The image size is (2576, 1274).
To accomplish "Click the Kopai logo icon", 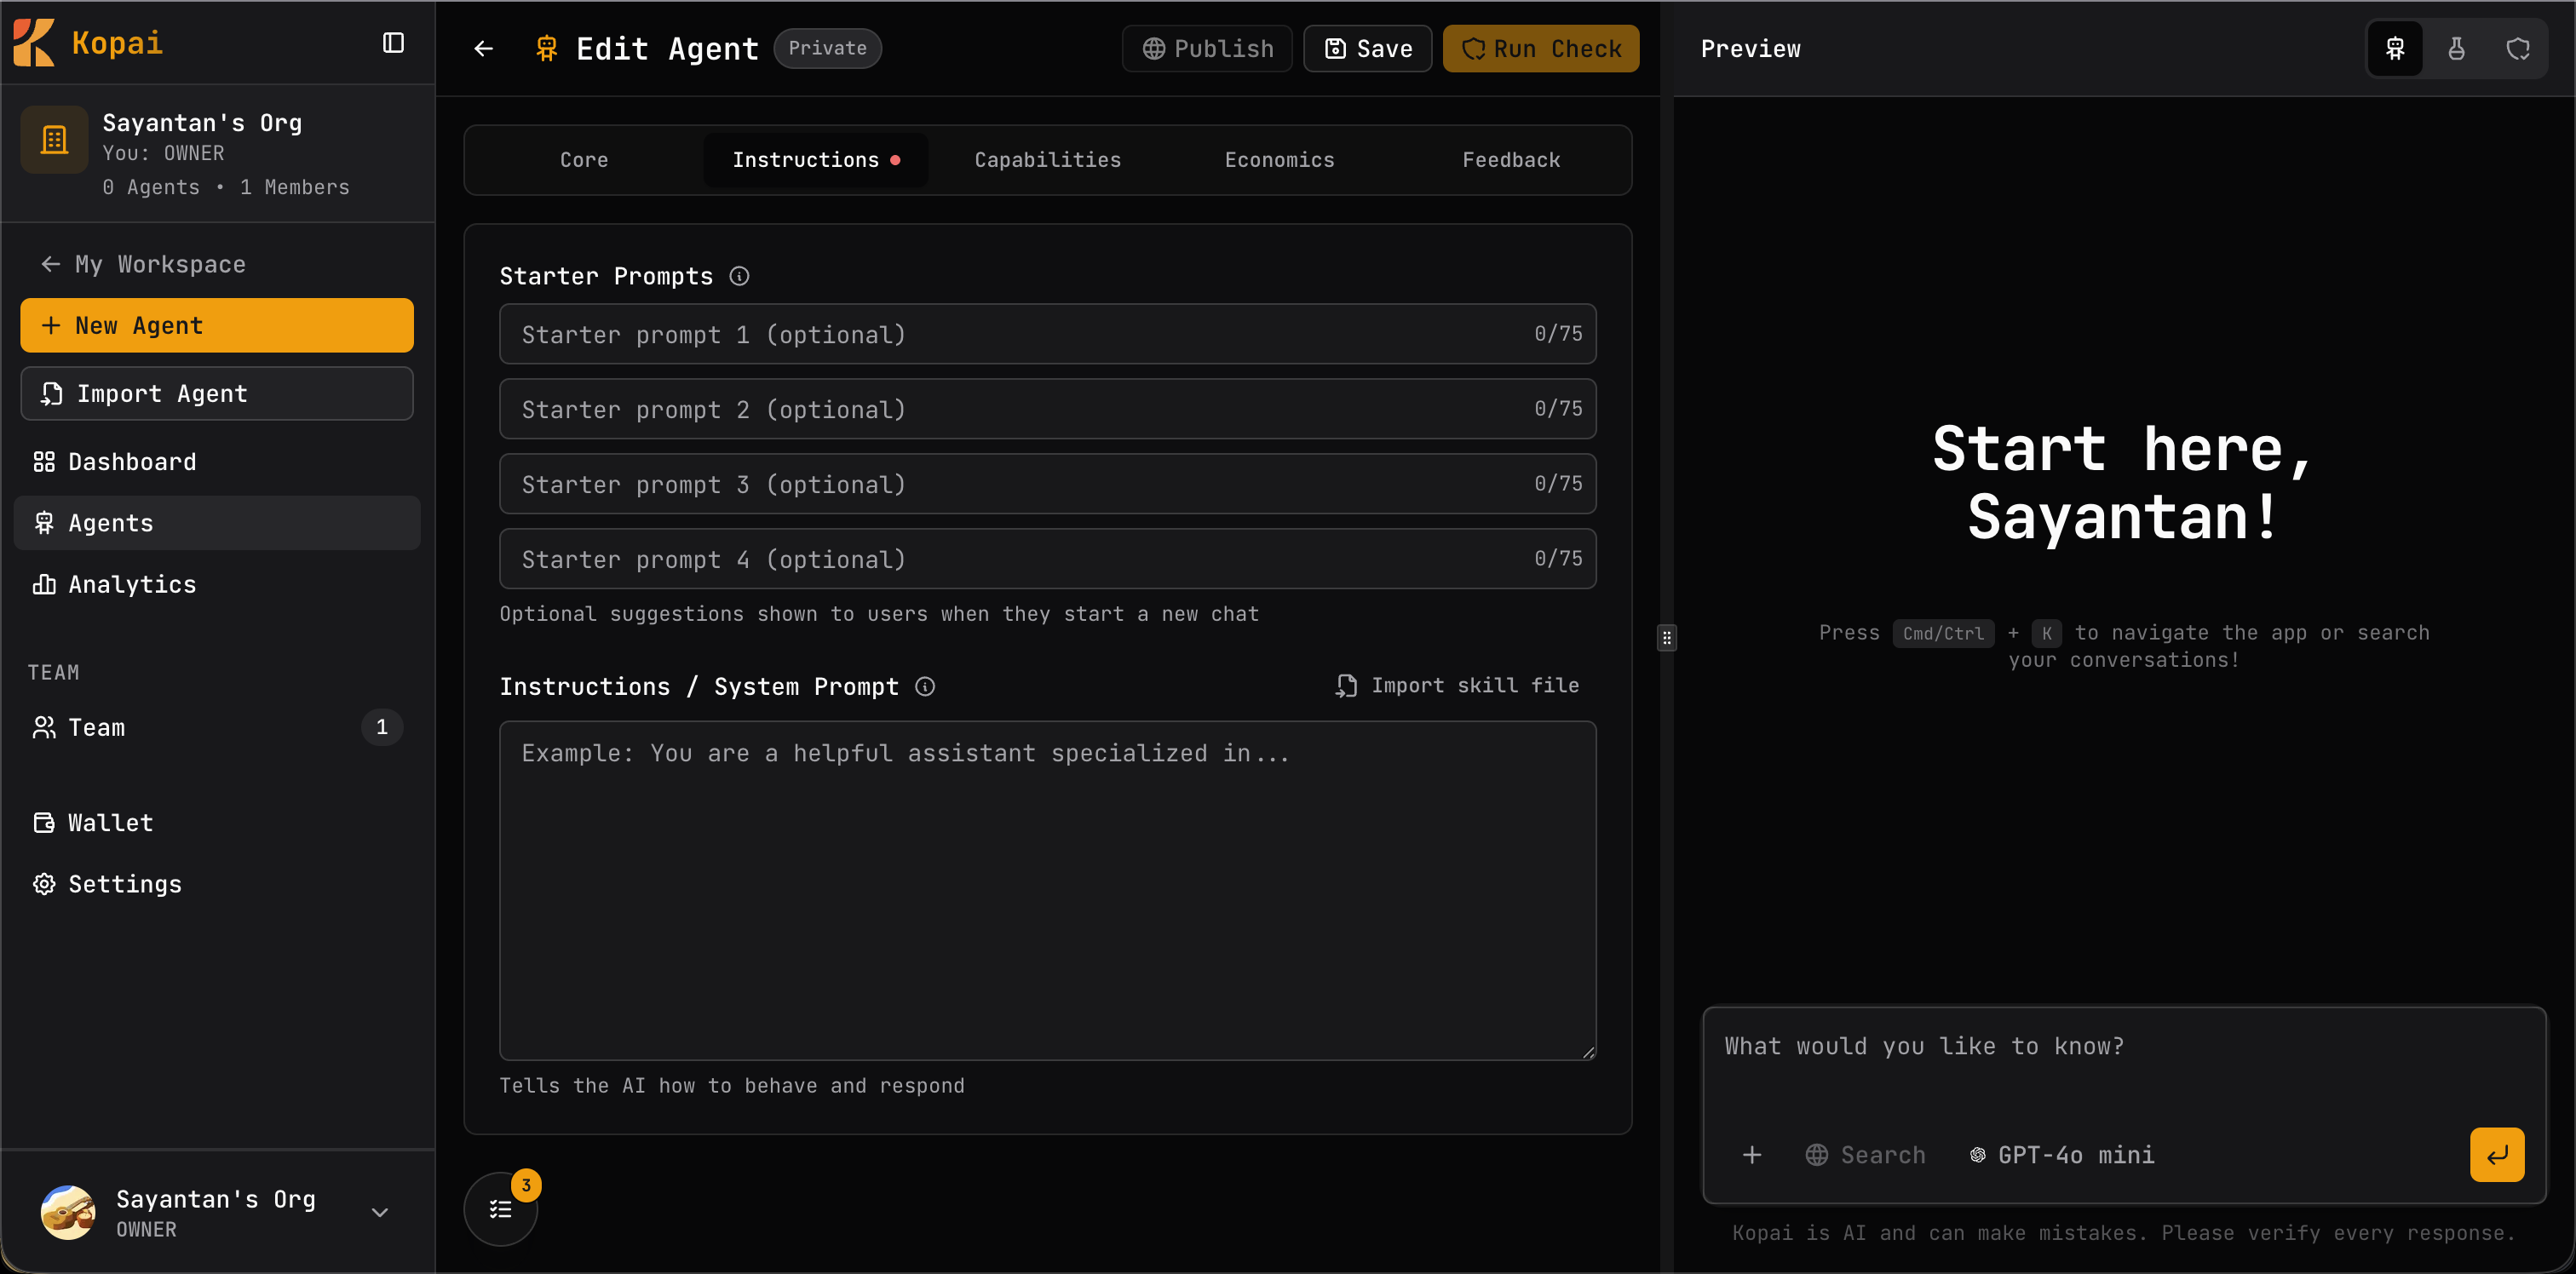I will 34,43.
